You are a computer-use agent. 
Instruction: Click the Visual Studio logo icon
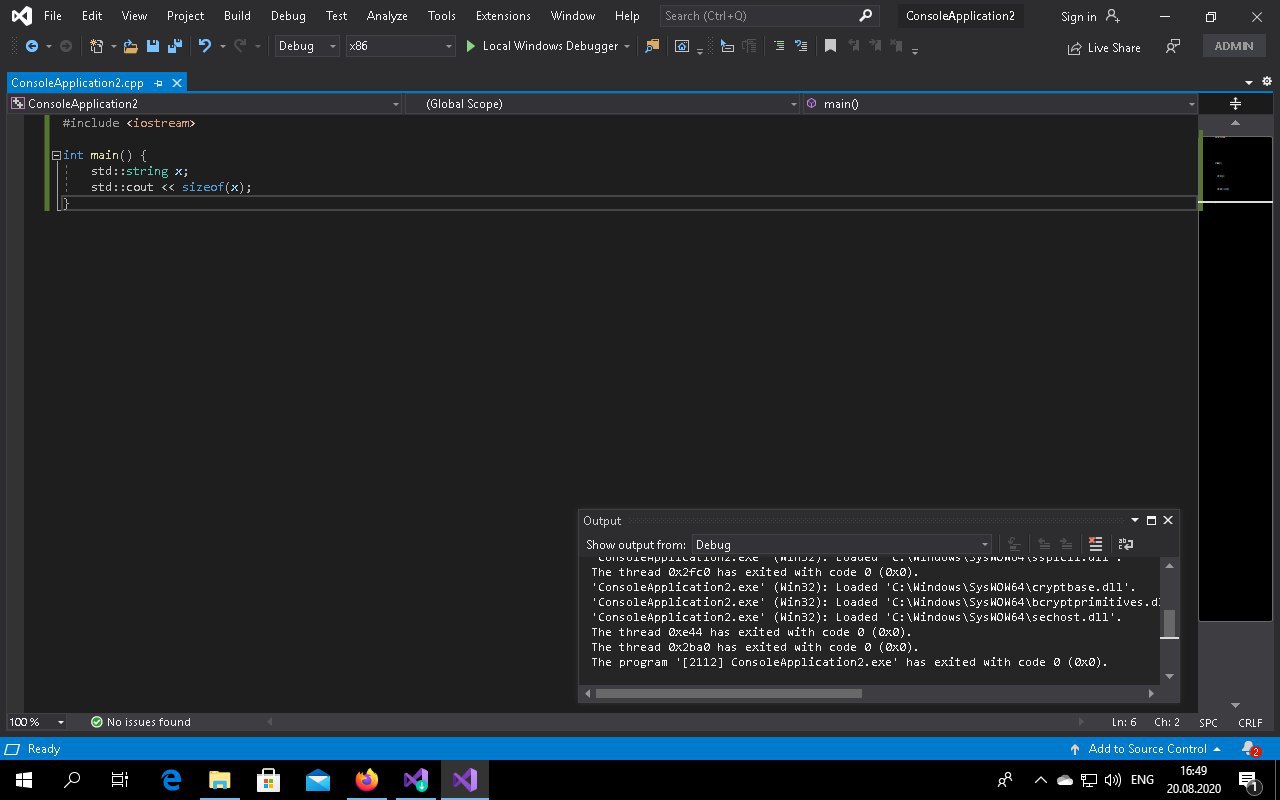20,16
